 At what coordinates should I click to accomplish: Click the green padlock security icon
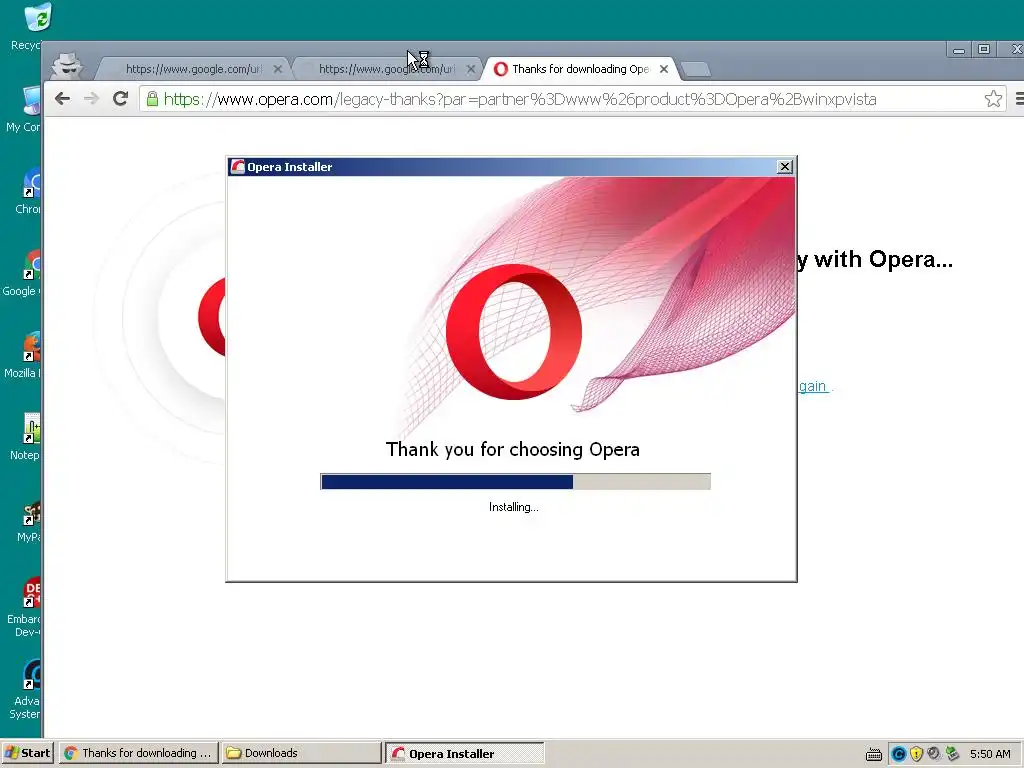(152, 99)
